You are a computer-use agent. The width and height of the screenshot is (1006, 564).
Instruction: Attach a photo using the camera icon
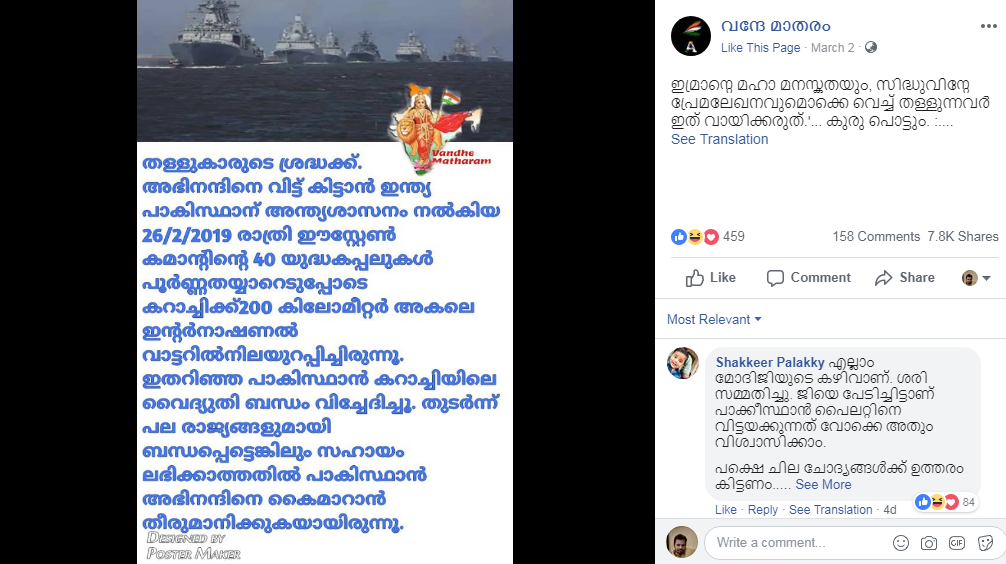pos(928,543)
